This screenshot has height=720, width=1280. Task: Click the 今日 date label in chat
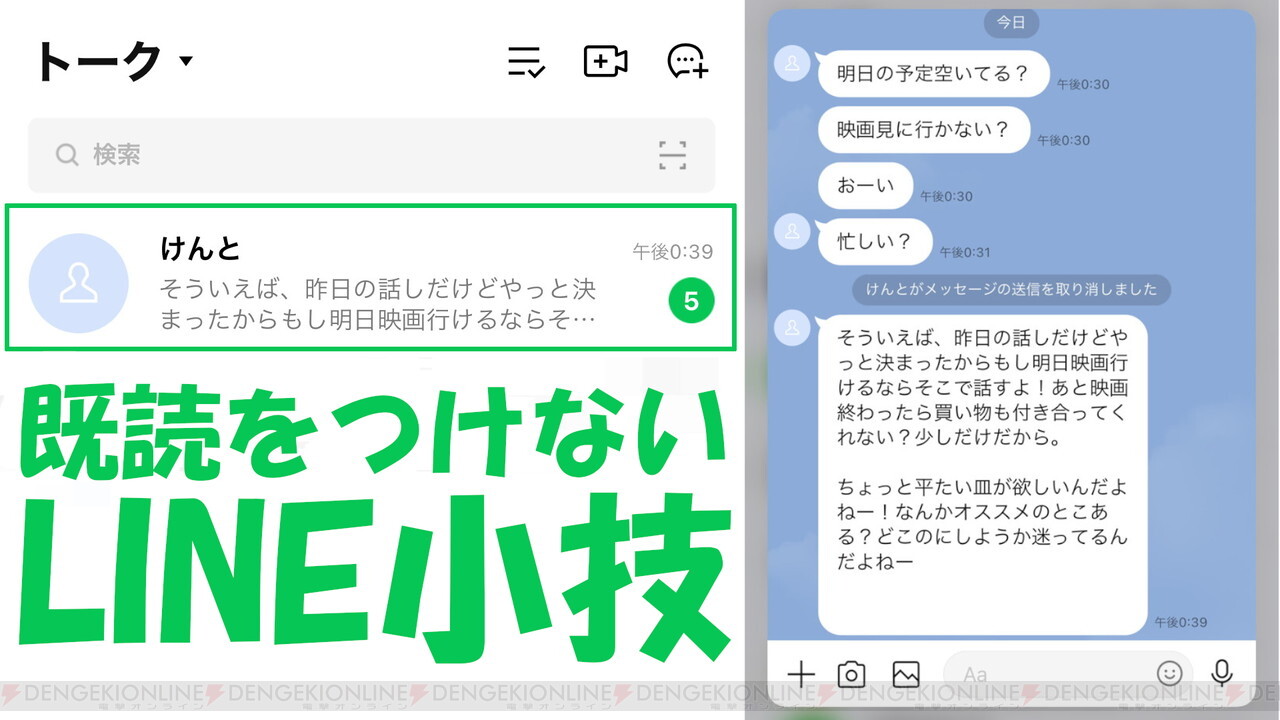coord(1012,22)
